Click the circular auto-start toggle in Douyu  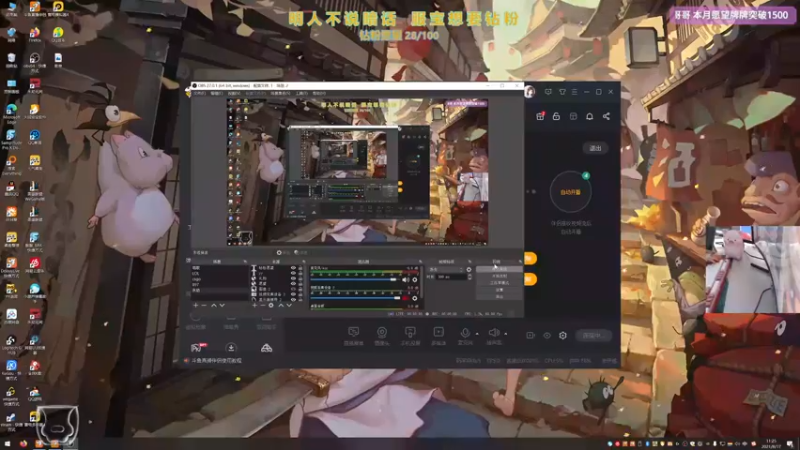570,192
